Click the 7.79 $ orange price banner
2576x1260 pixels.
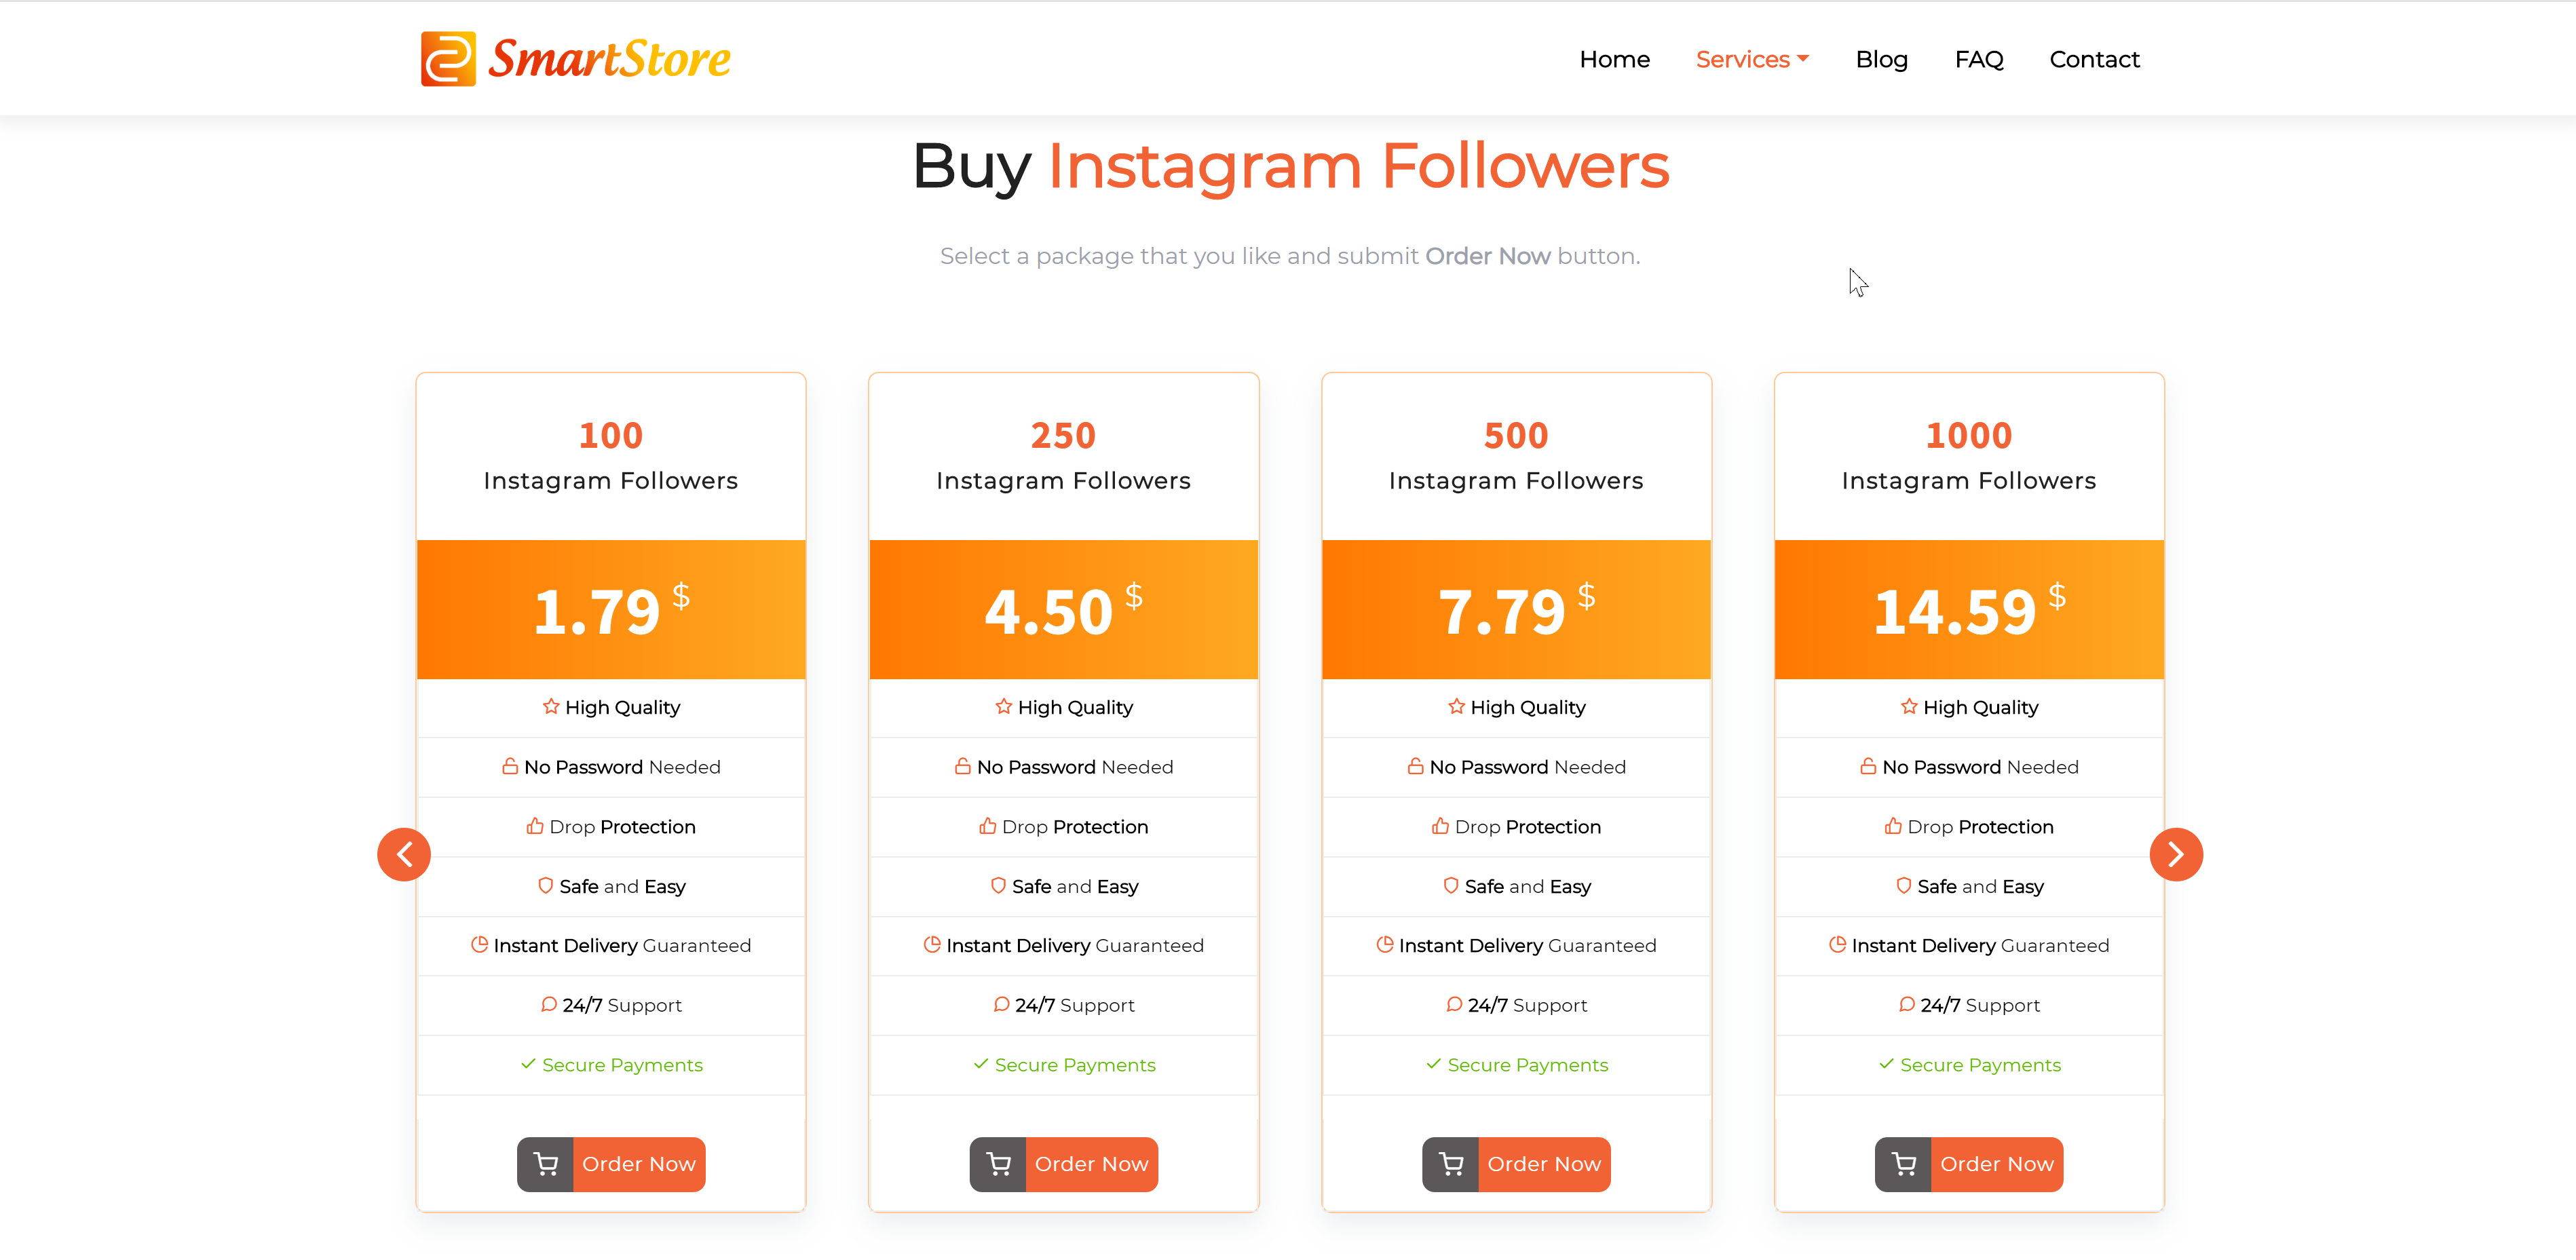click(x=1516, y=610)
